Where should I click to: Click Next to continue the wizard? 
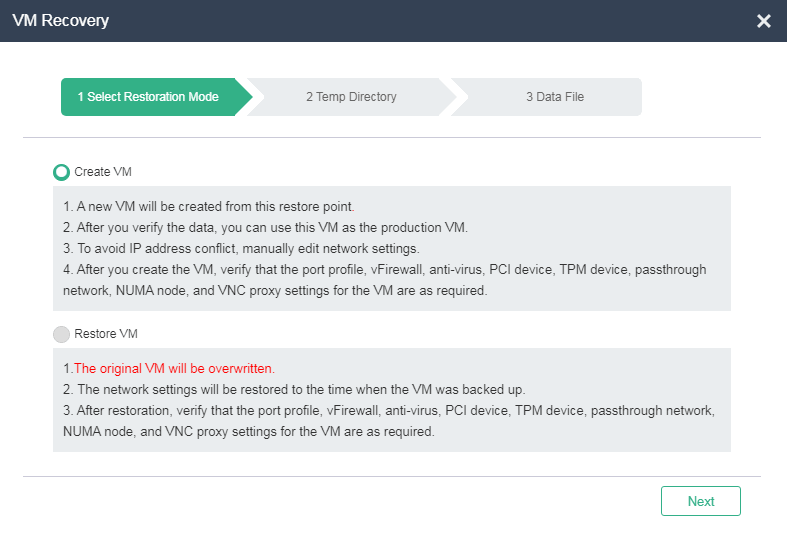pyautogui.click(x=701, y=501)
